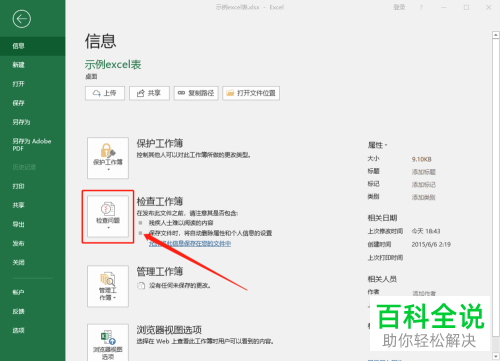Viewport: 500px width, 361px height.
Task: Click the 检查工作簿 heading
Action: 160,201
